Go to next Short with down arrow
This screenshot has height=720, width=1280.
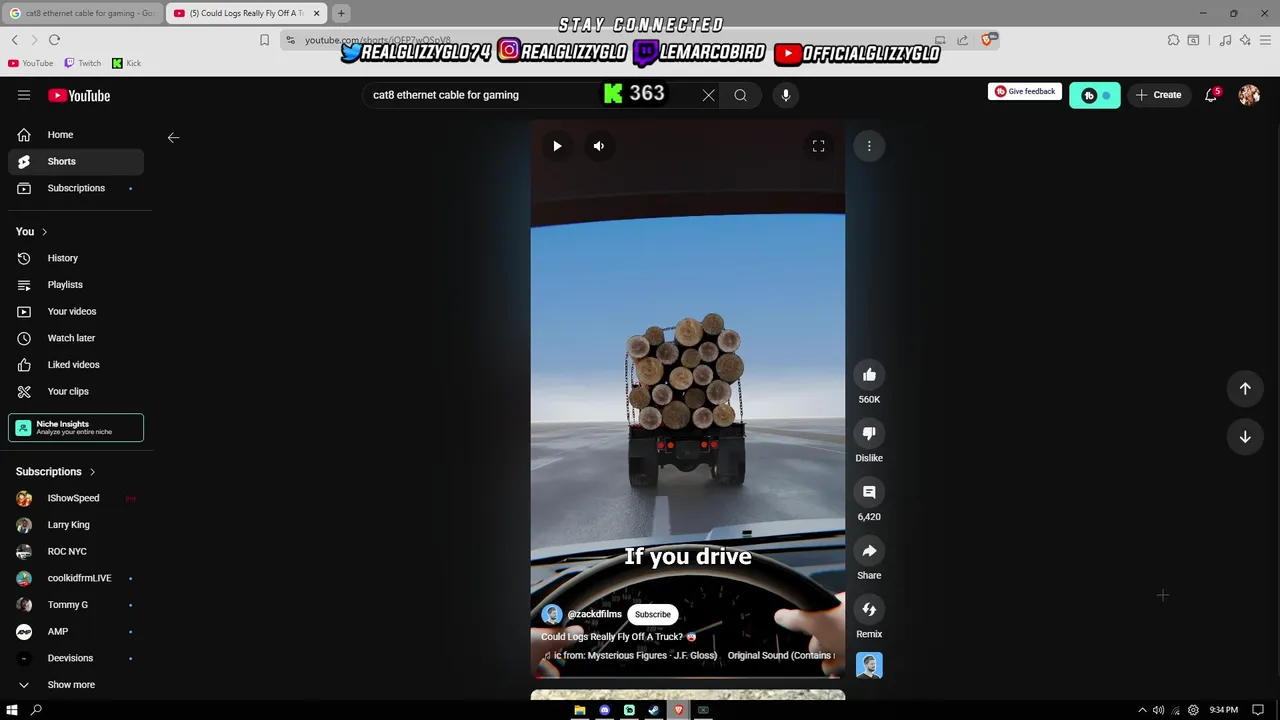coord(1245,437)
